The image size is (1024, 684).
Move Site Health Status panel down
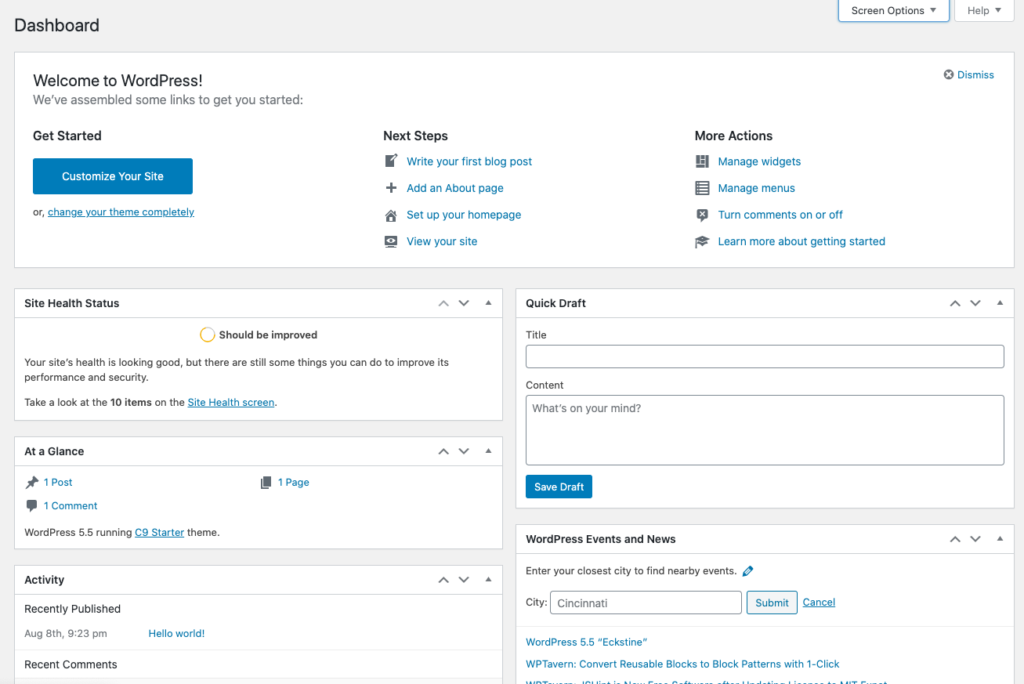coord(464,303)
